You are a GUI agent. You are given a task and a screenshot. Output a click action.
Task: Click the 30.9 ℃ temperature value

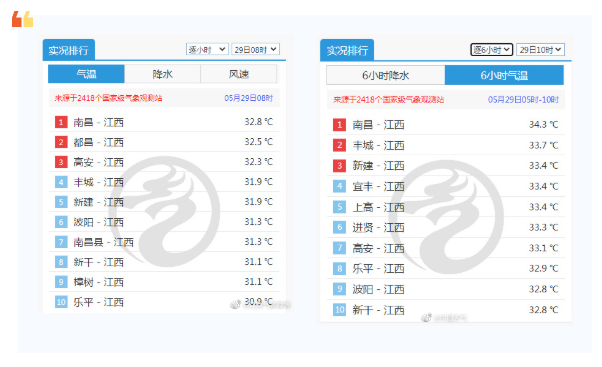pos(259,302)
